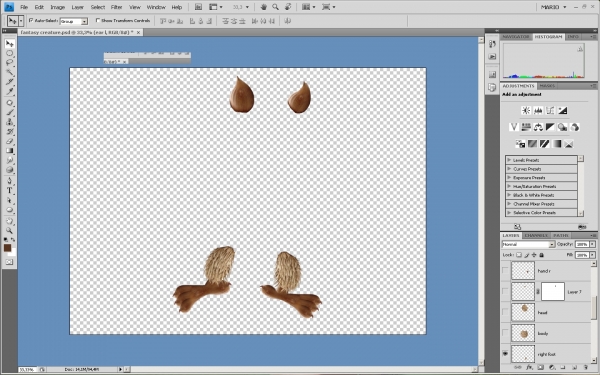The width and height of the screenshot is (600, 375).
Task: Toggle lock all for layer
Action: (x=541, y=255)
